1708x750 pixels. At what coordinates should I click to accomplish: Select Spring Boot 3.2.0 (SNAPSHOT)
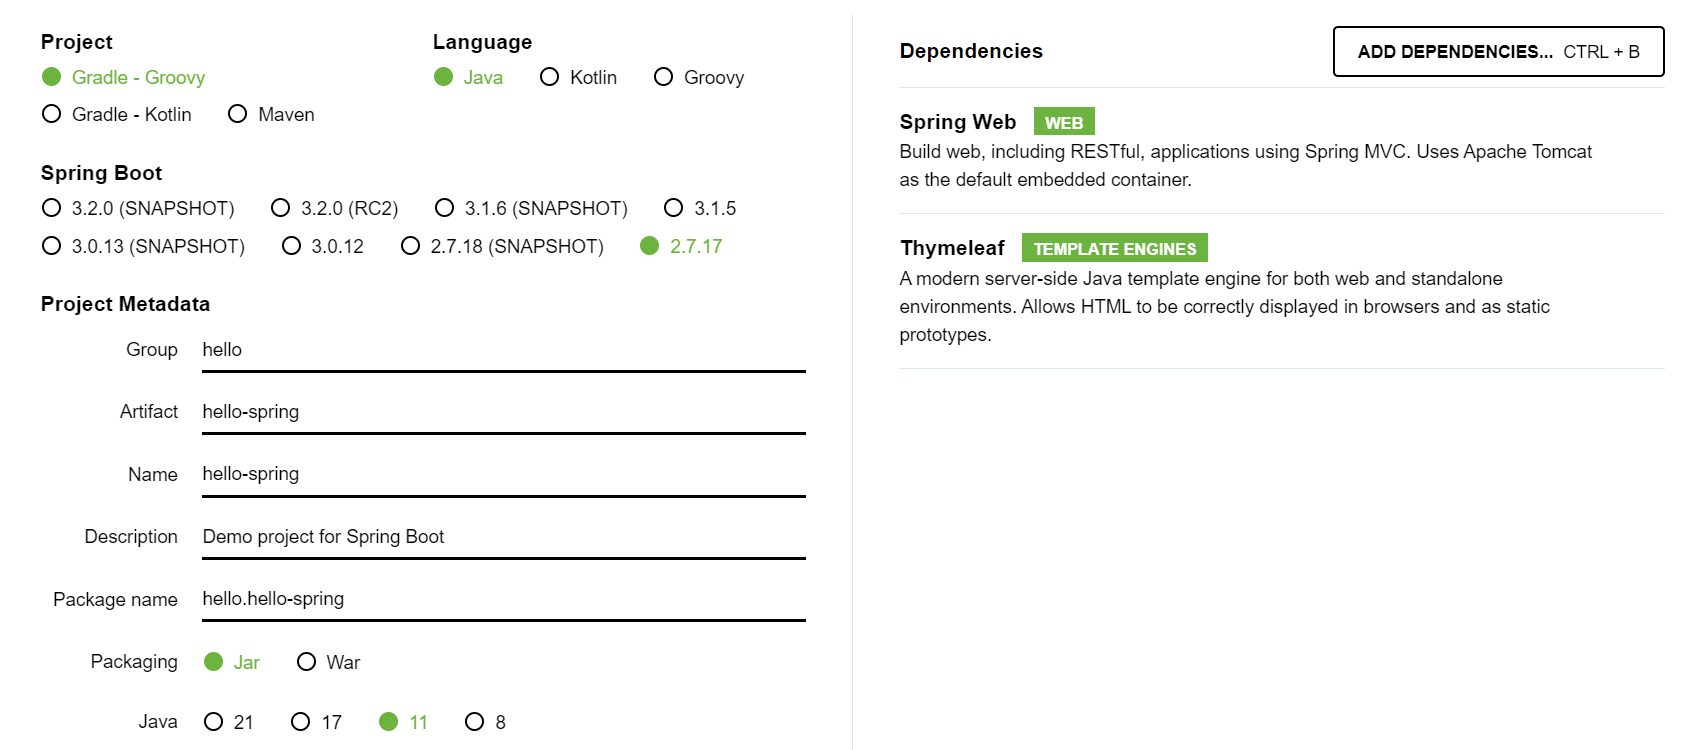[52, 208]
